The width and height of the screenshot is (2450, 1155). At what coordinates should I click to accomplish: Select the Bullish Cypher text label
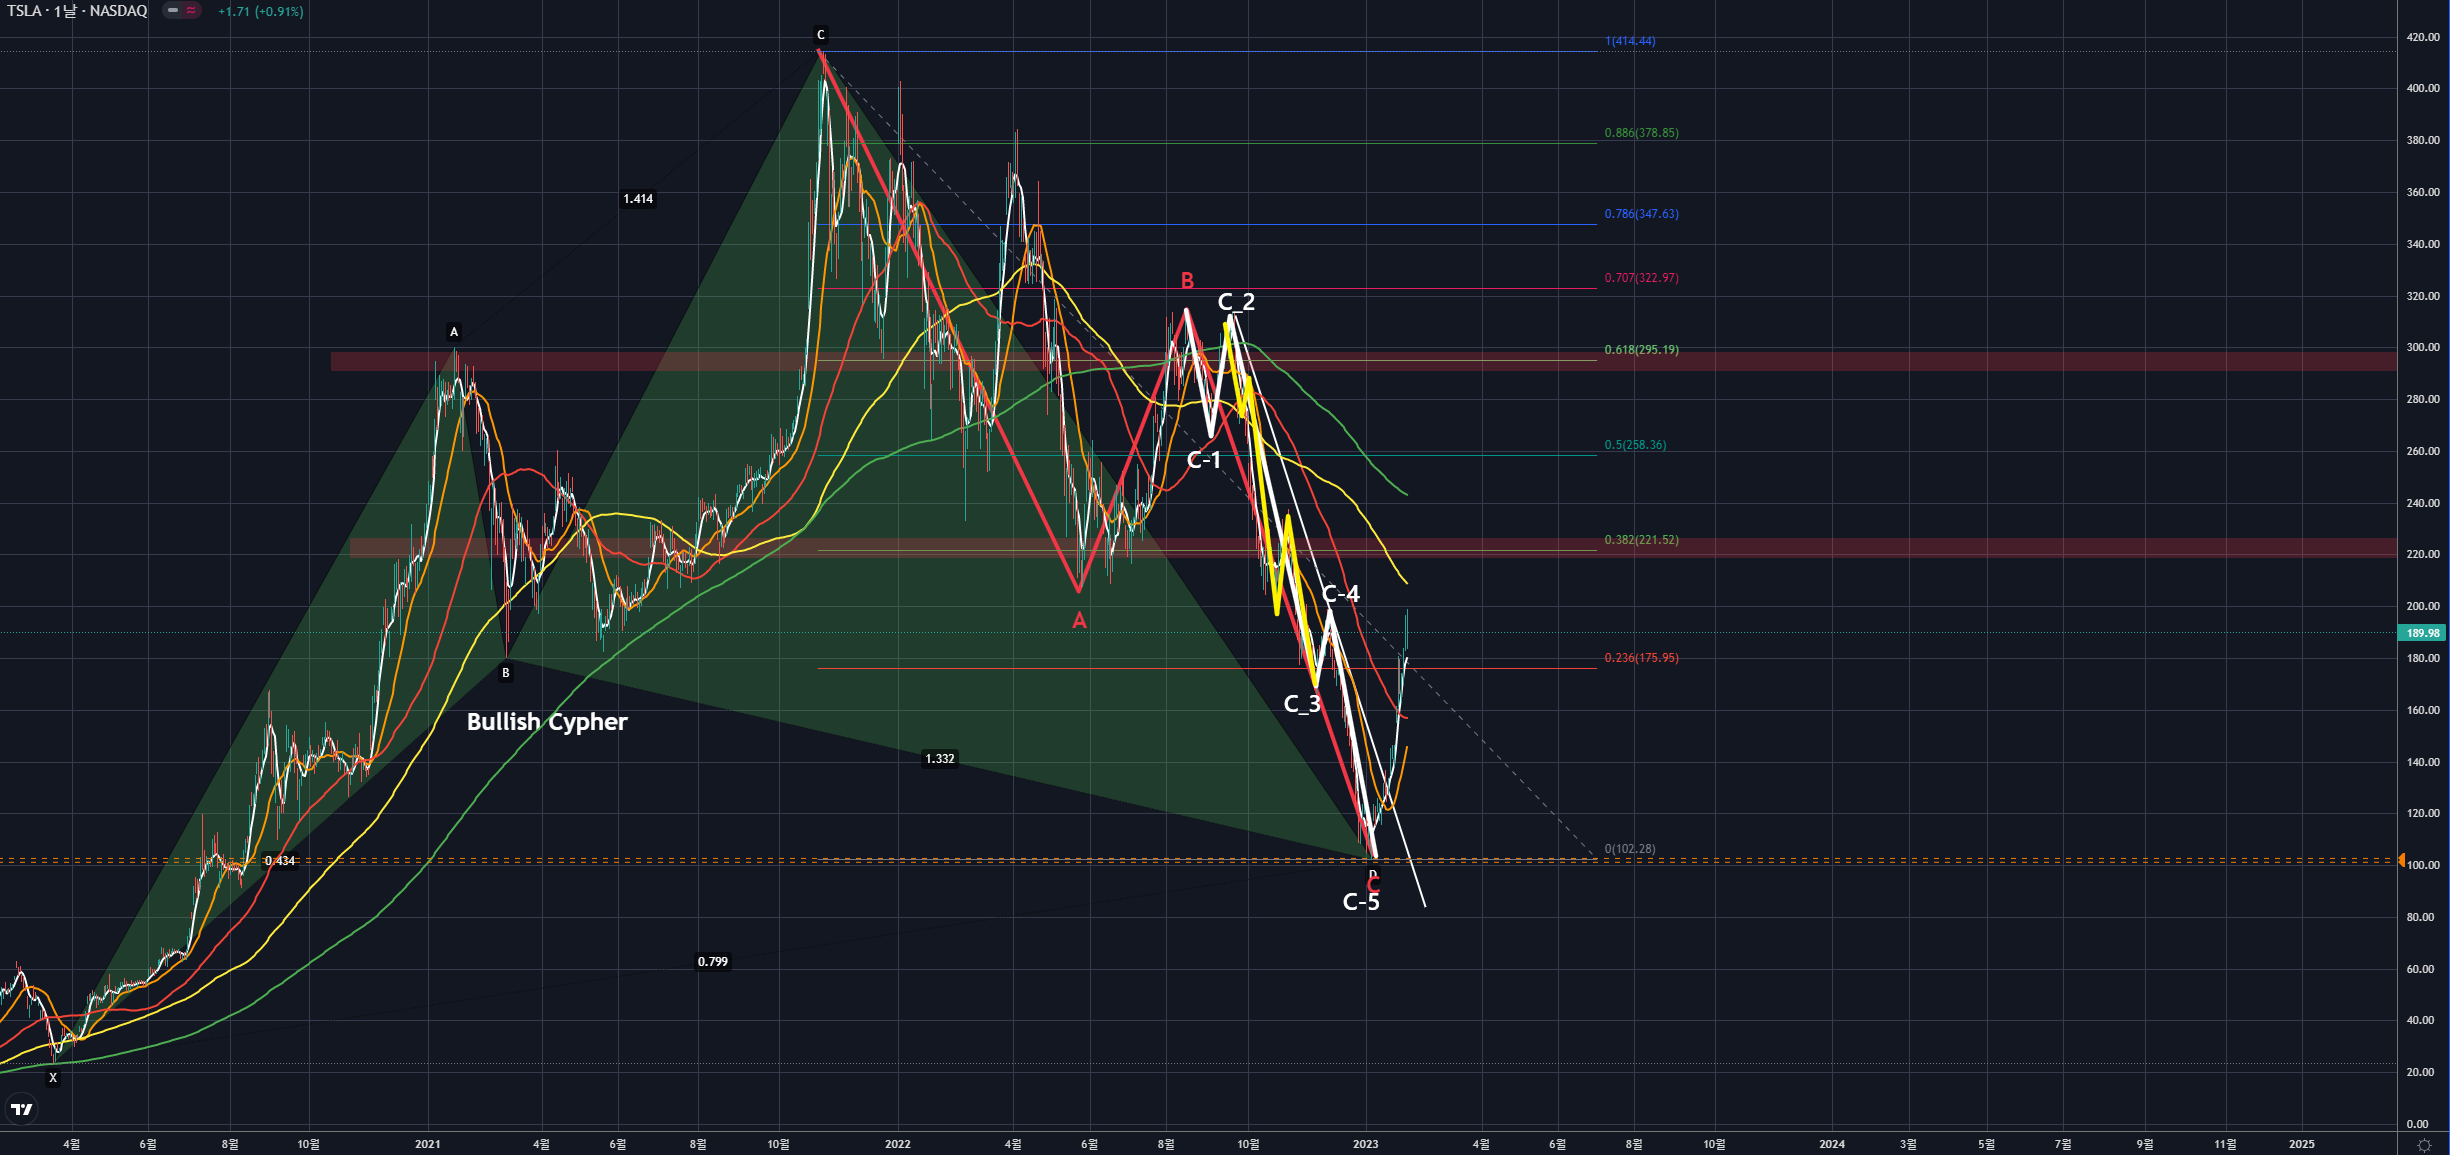[547, 722]
